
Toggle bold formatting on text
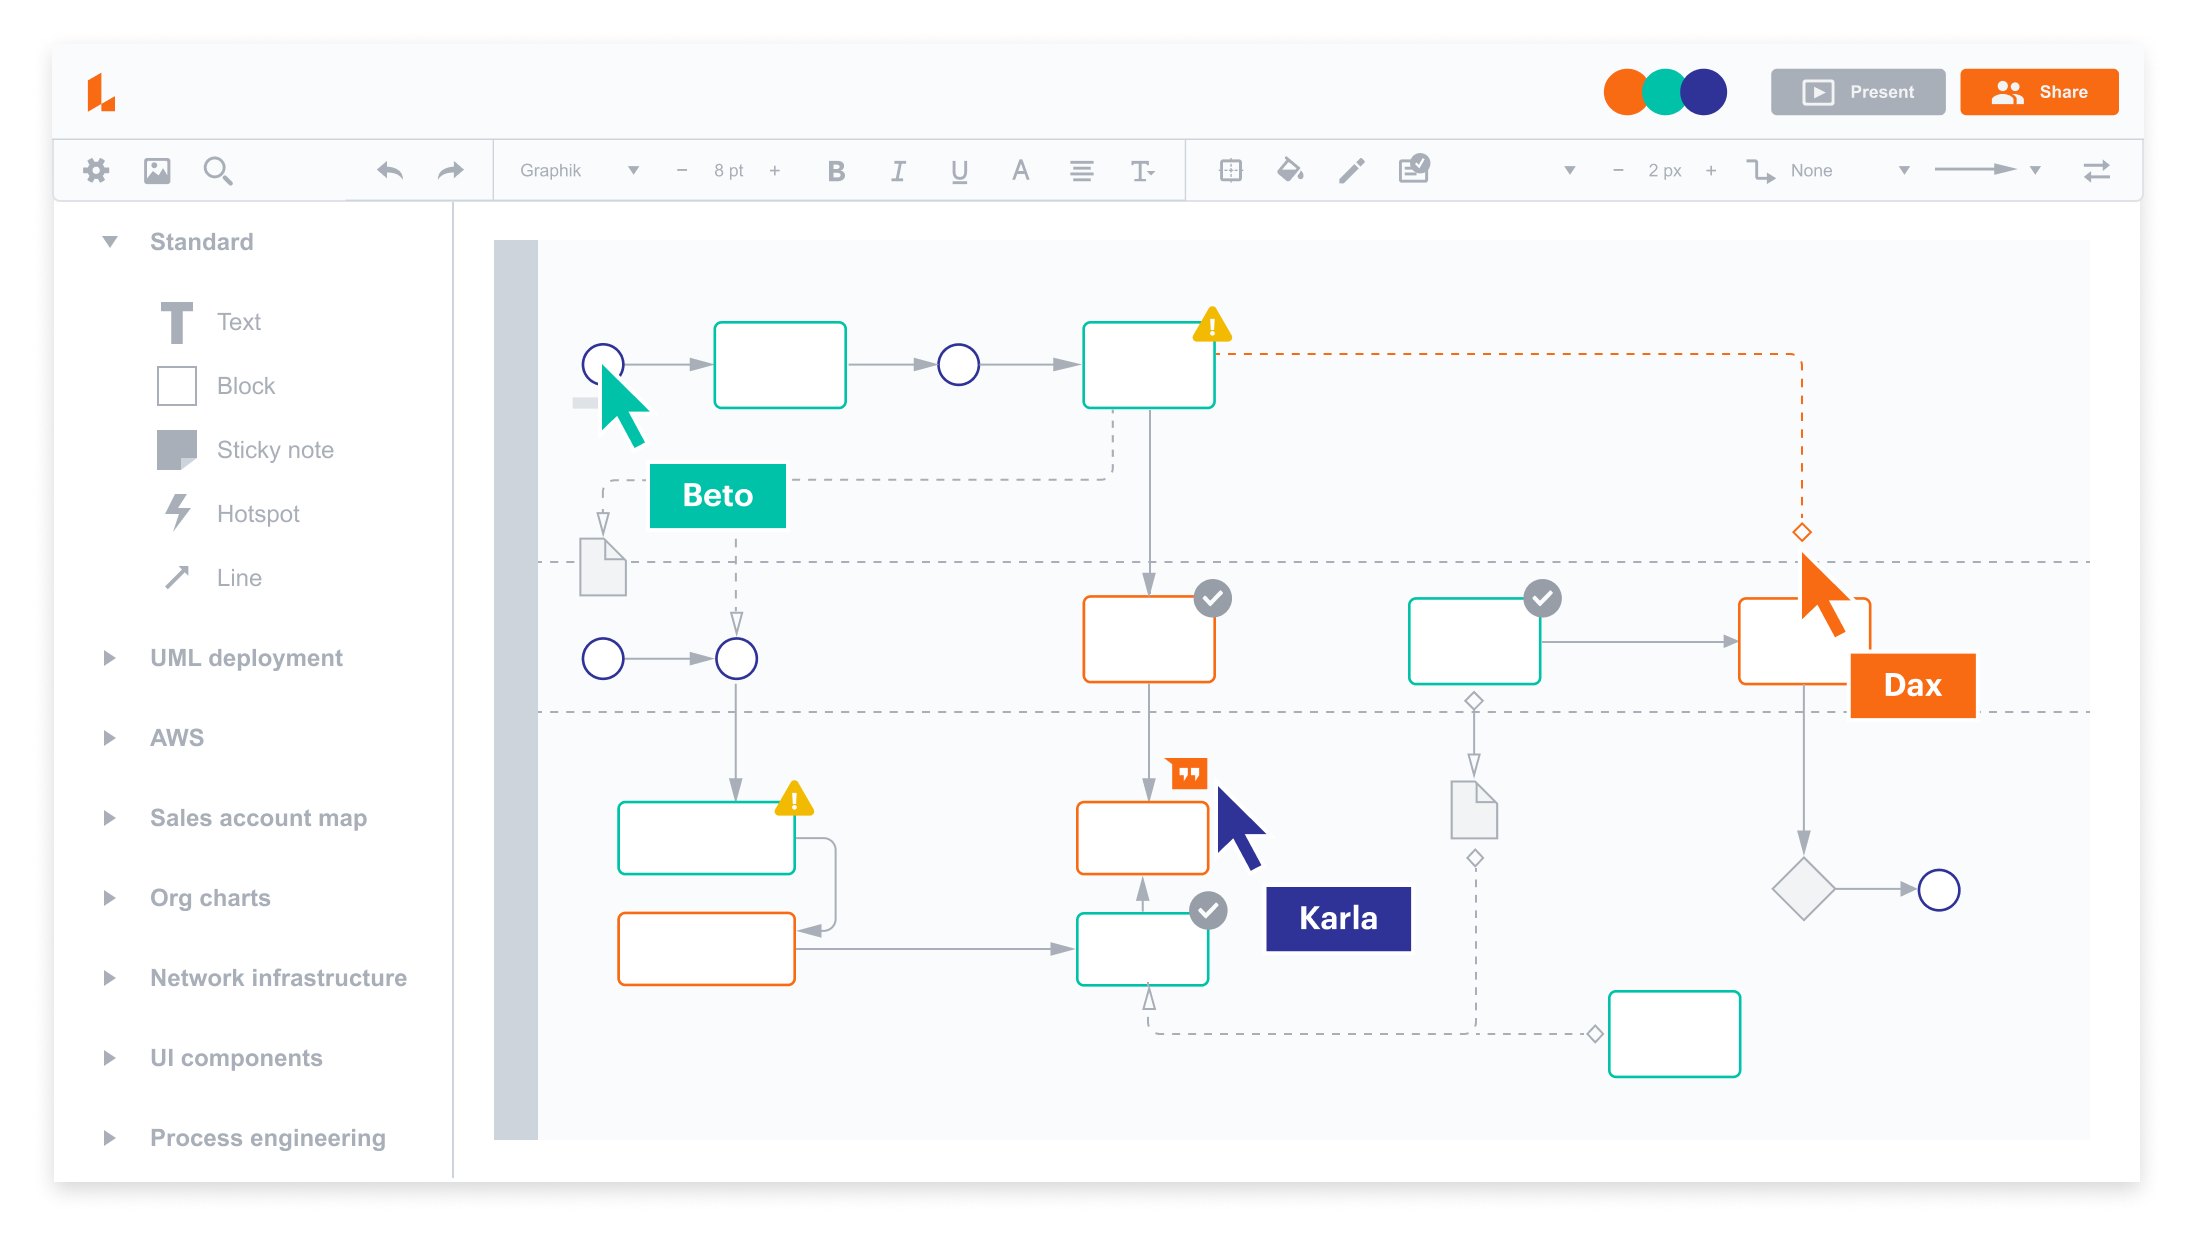tap(837, 169)
